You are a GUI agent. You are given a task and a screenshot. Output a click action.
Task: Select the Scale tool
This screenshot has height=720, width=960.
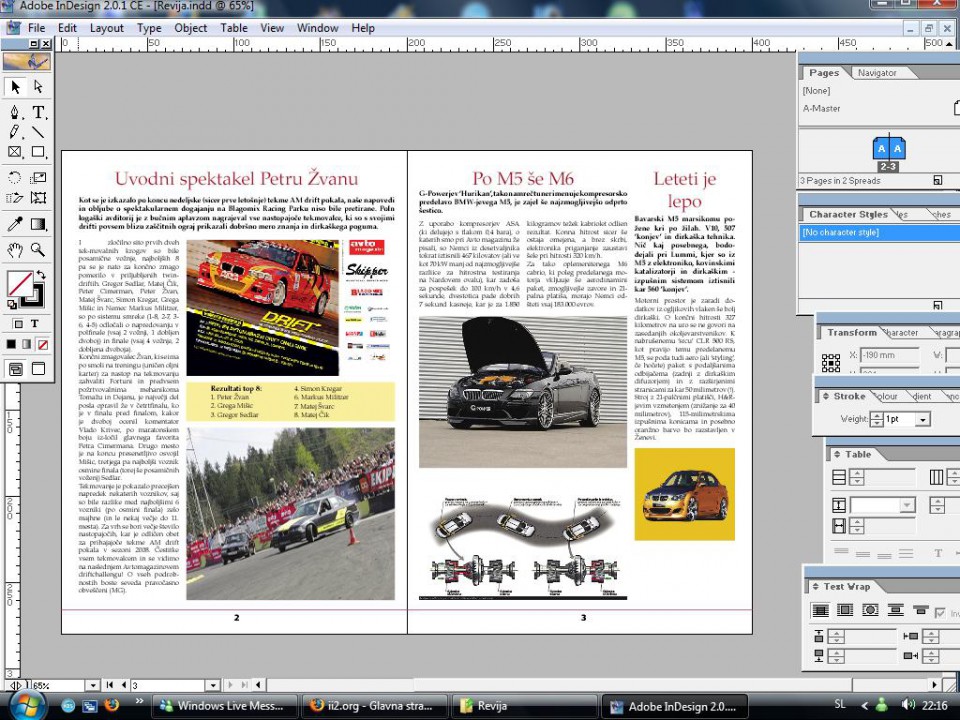click(x=38, y=178)
